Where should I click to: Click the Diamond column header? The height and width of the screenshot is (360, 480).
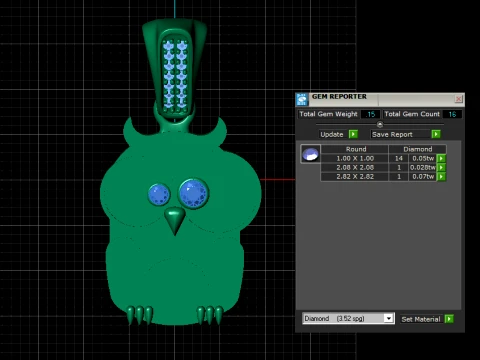coord(417,149)
